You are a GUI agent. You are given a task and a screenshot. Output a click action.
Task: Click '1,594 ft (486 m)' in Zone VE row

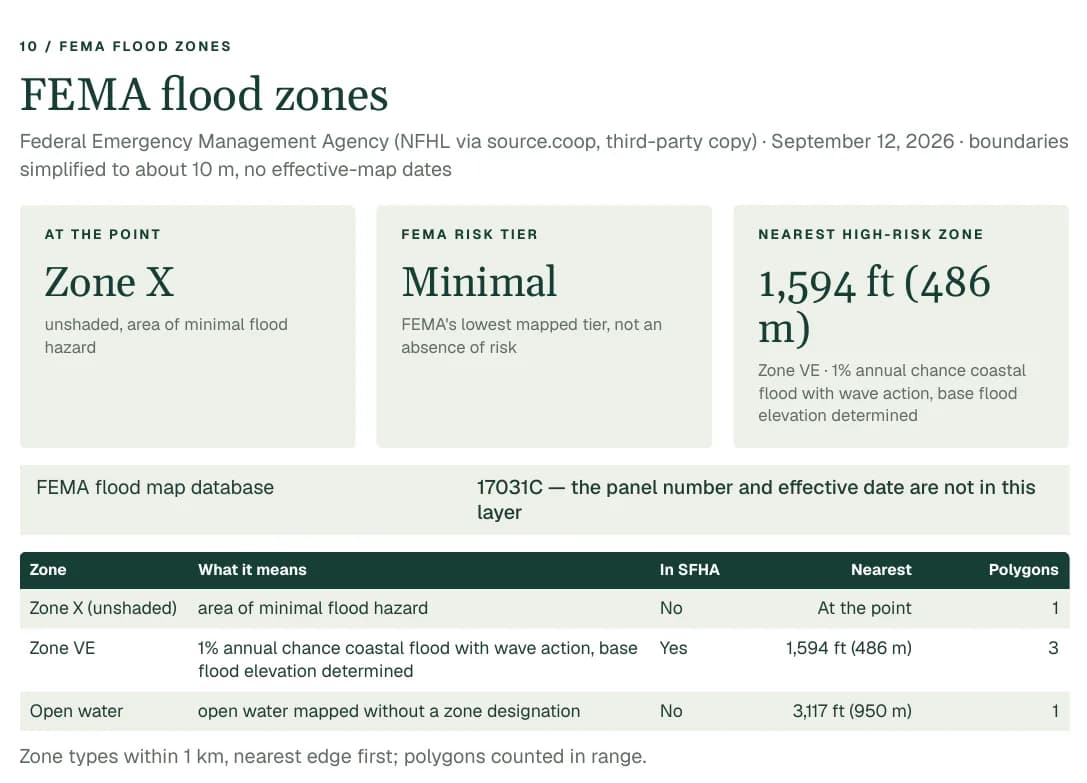(x=849, y=648)
